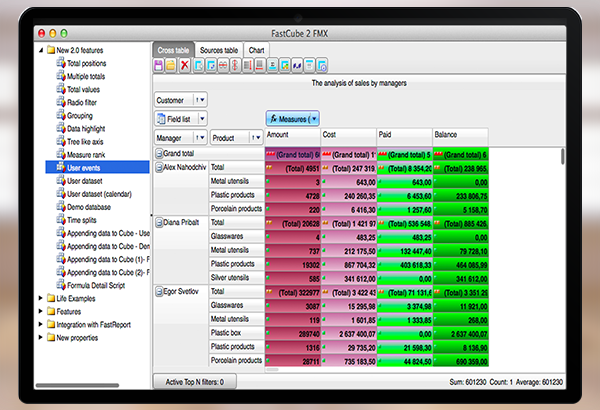This screenshot has width=600, height=410.
Task: Collapse the Egor Svetlov row group
Action: coord(159,291)
